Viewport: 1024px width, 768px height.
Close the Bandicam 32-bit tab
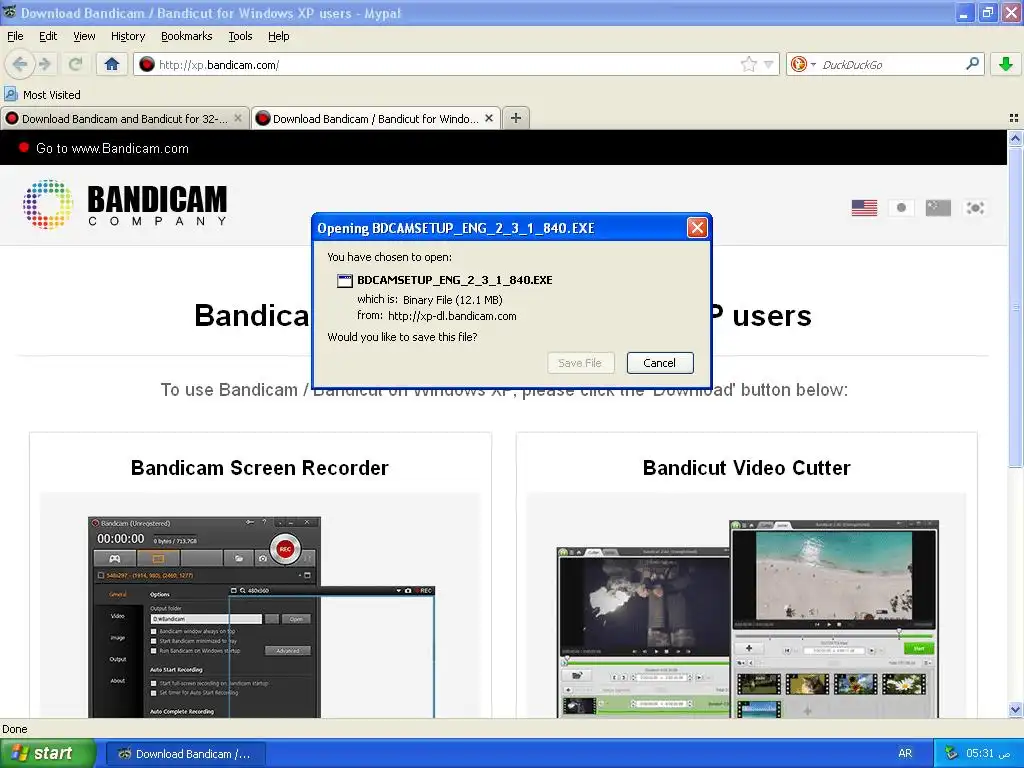click(238, 118)
